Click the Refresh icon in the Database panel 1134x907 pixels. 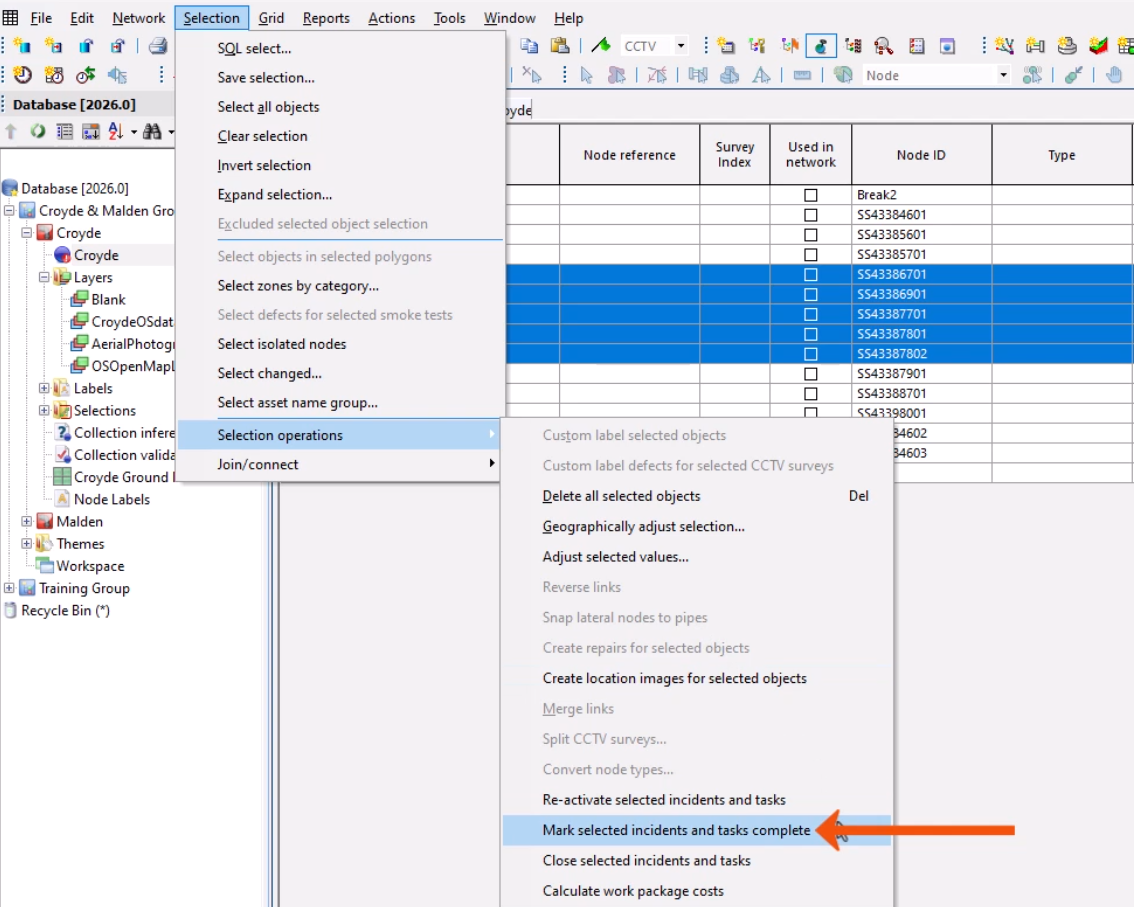click(38, 130)
